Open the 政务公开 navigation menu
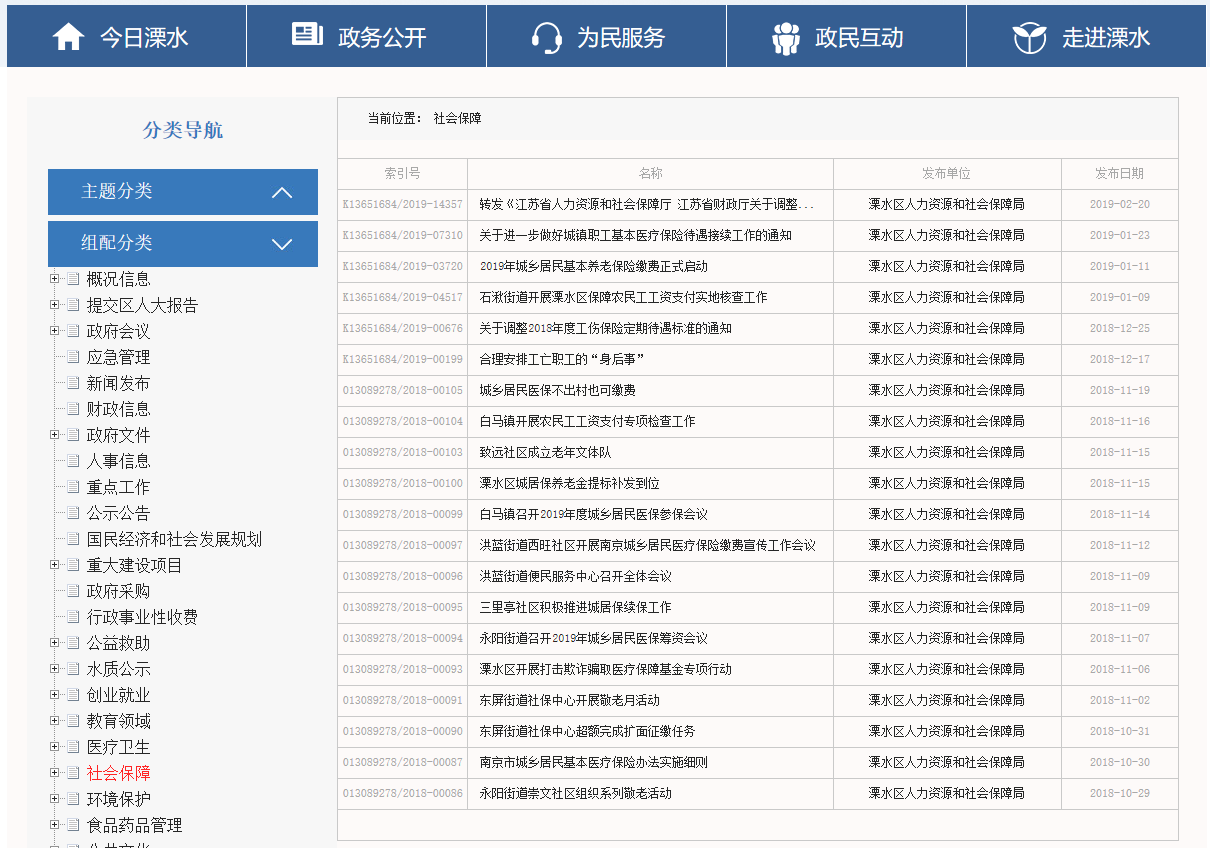Image resolution: width=1210 pixels, height=848 pixels. 381,38
